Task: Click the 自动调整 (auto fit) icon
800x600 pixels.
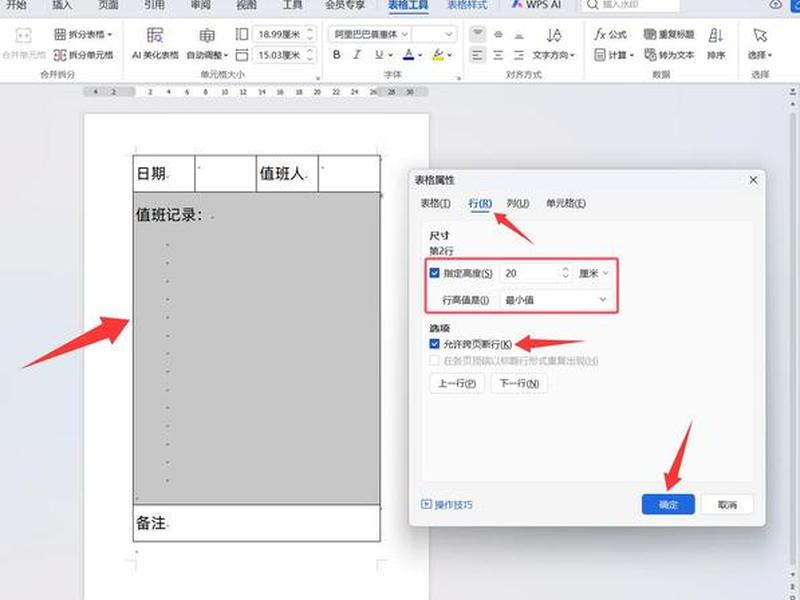Action: pos(207,35)
